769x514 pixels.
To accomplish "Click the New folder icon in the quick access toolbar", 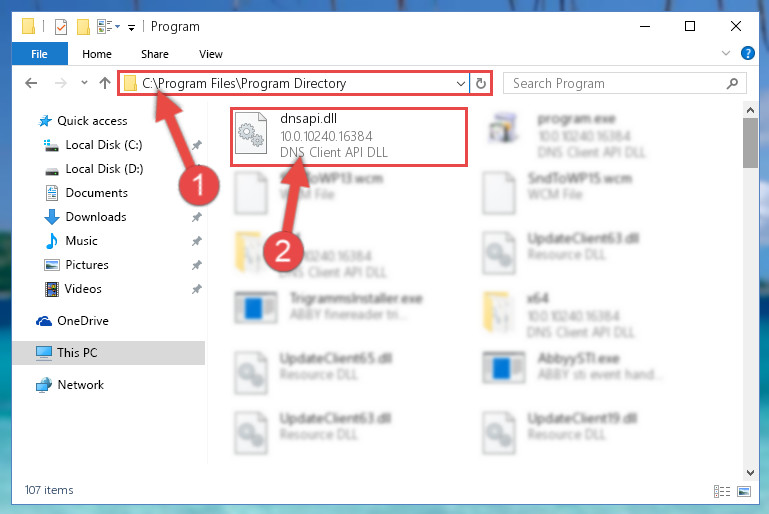I will tap(83, 27).
